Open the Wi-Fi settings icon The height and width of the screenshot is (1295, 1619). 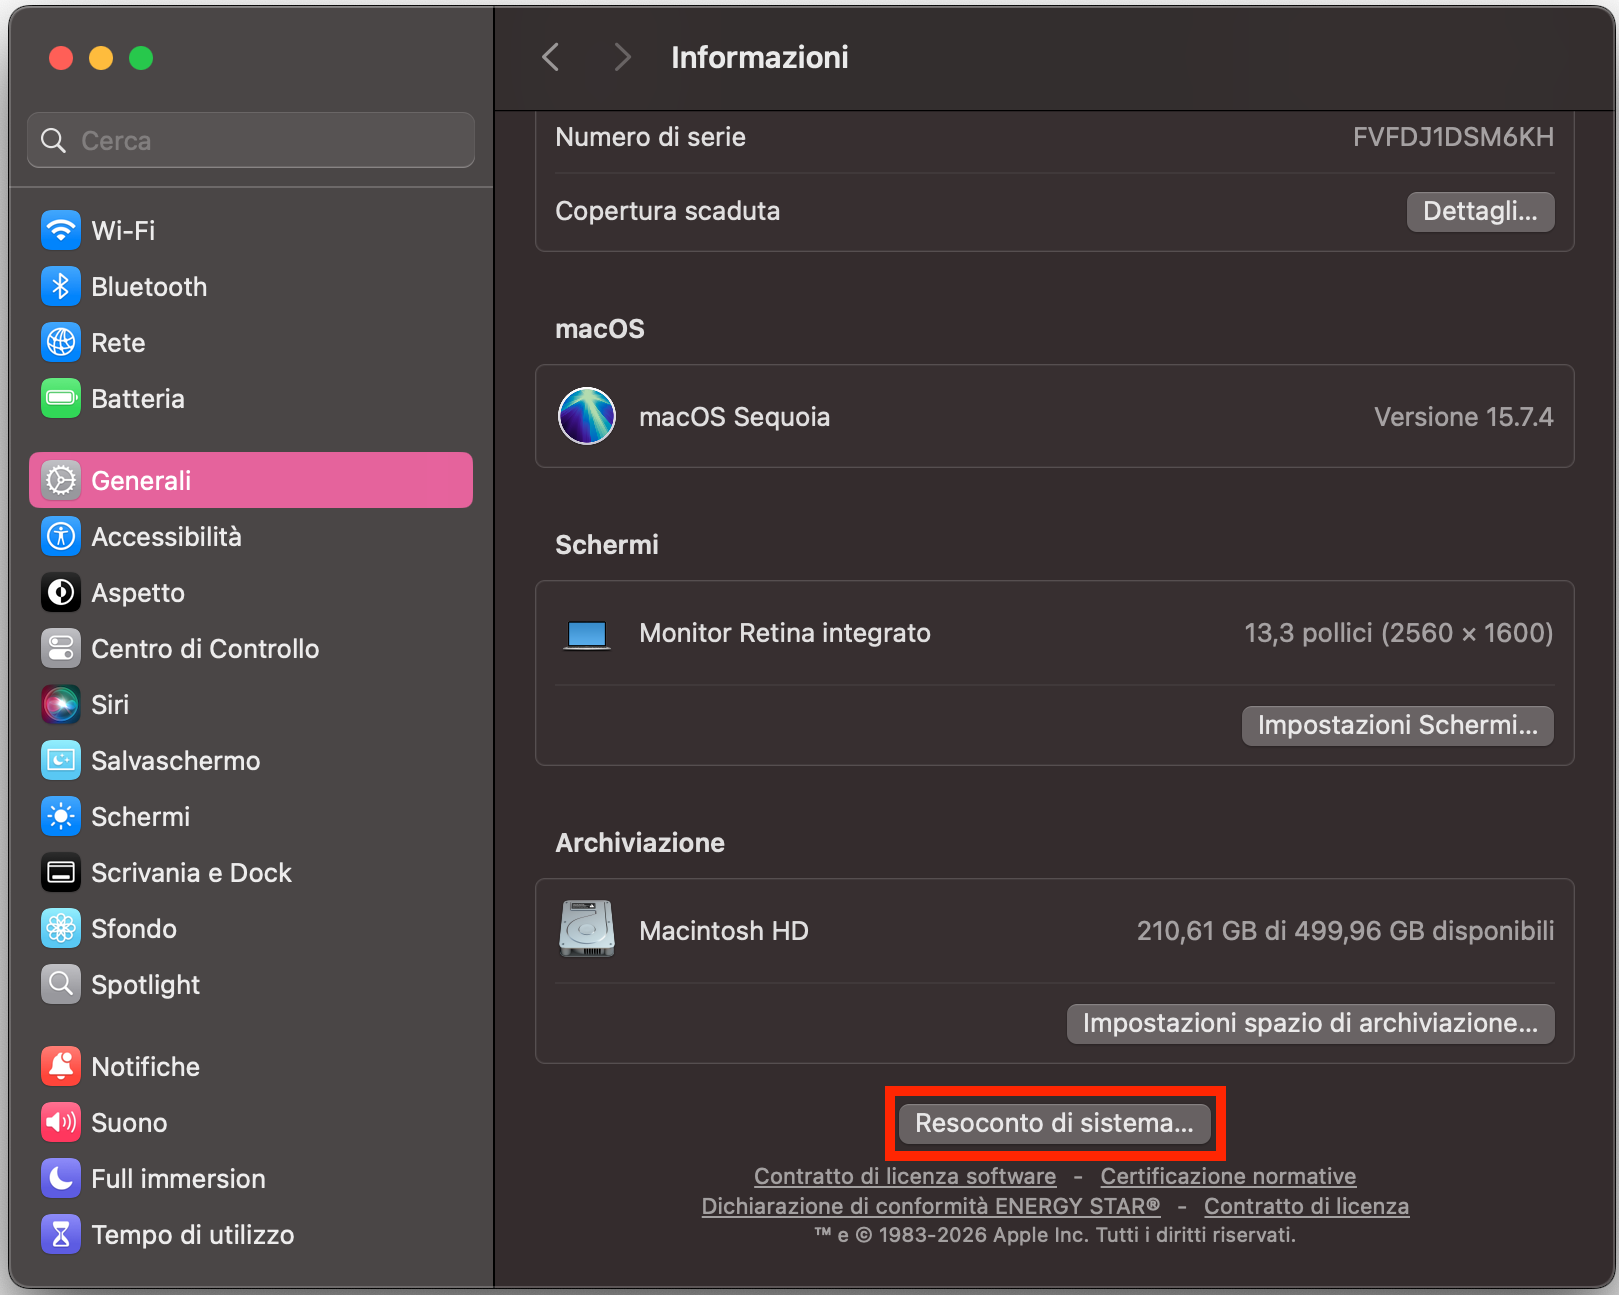[61, 230]
